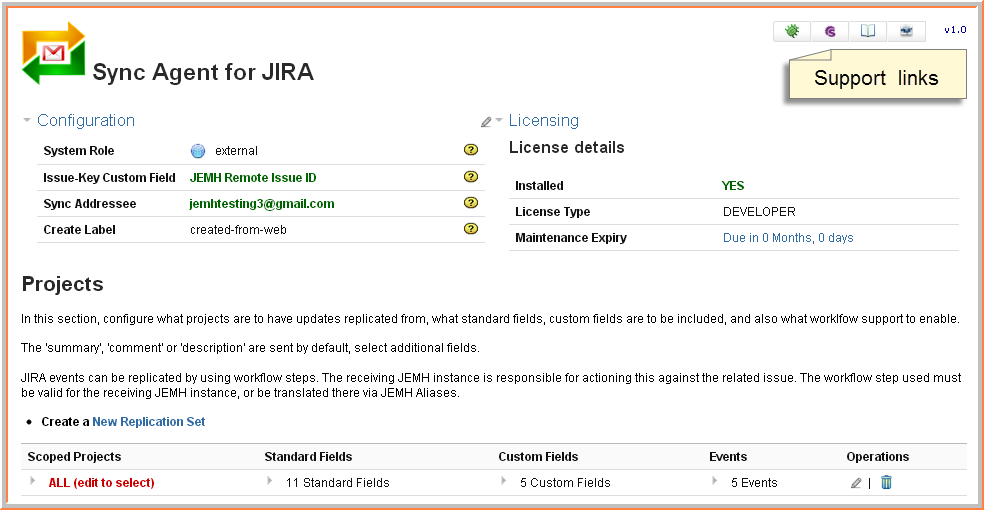Image resolution: width=984 pixels, height=510 pixels.
Task: Expand the 11 Standard Fields list
Action: point(269,481)
